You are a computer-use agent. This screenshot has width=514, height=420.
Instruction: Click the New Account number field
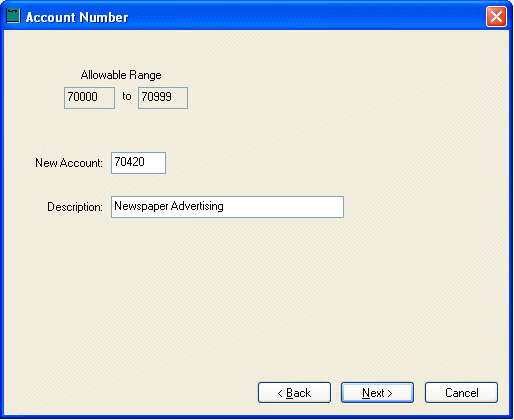coord(138,163)
